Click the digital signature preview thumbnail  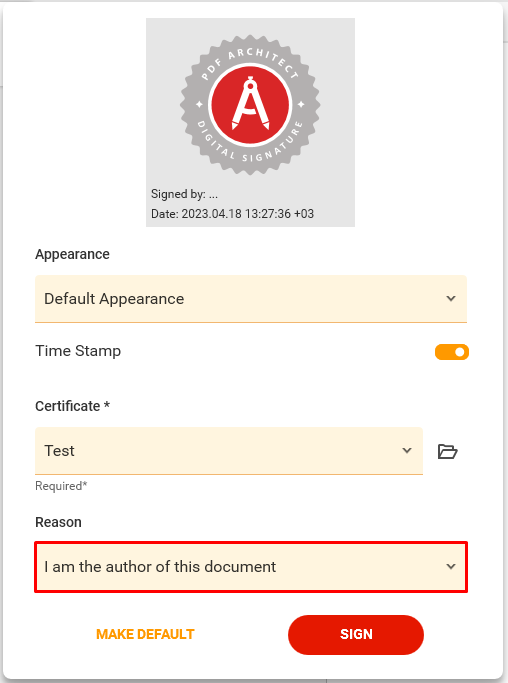[x=251, y=122]
